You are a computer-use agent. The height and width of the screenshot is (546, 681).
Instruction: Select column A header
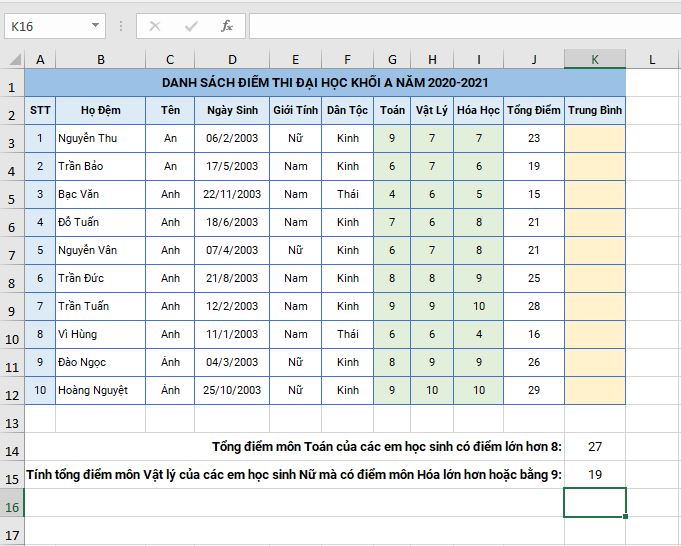(x=40, y=60)
